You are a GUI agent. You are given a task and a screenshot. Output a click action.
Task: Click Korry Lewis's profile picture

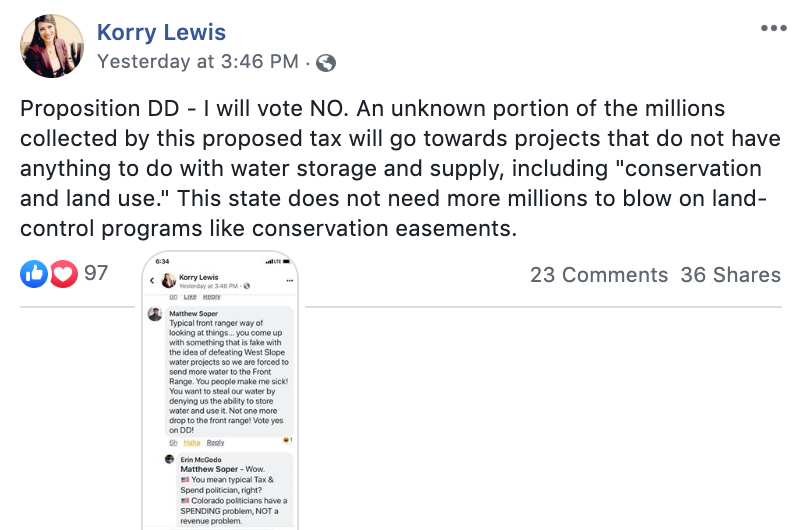click(x=52, y=46)
